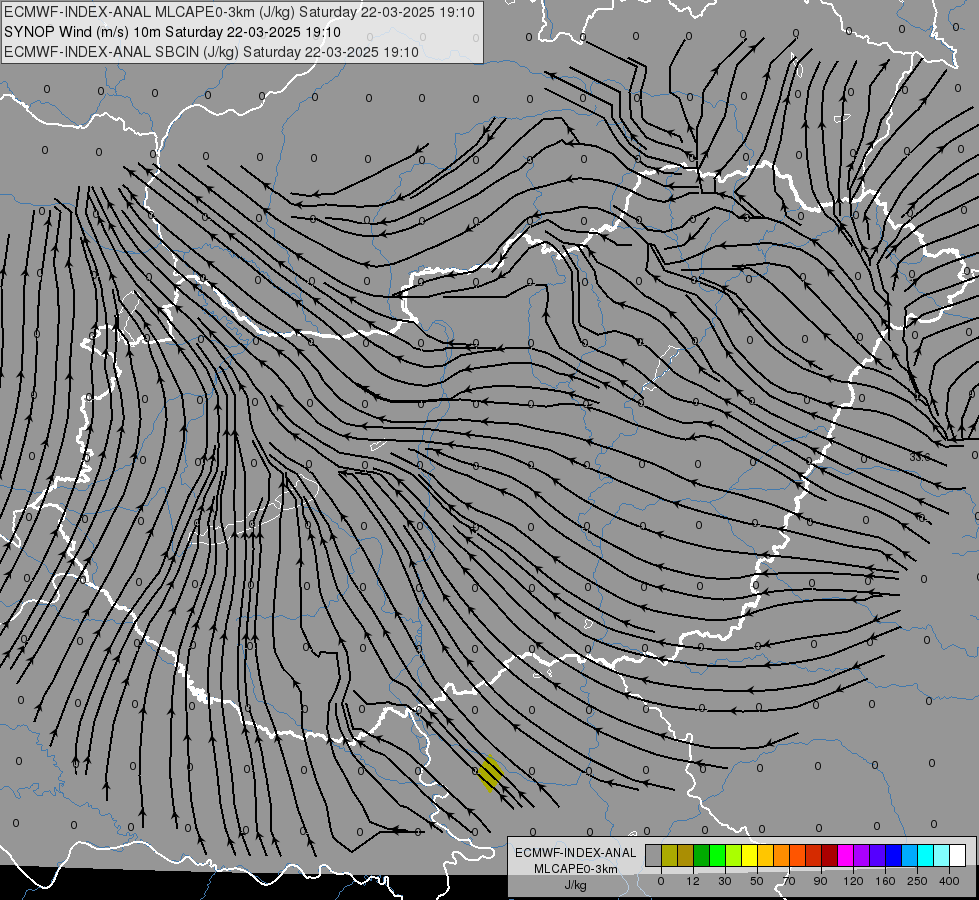Click the 33.6 value label on map
The width and height of the screenshot is (979, 900).
click(x=919, y=457)
